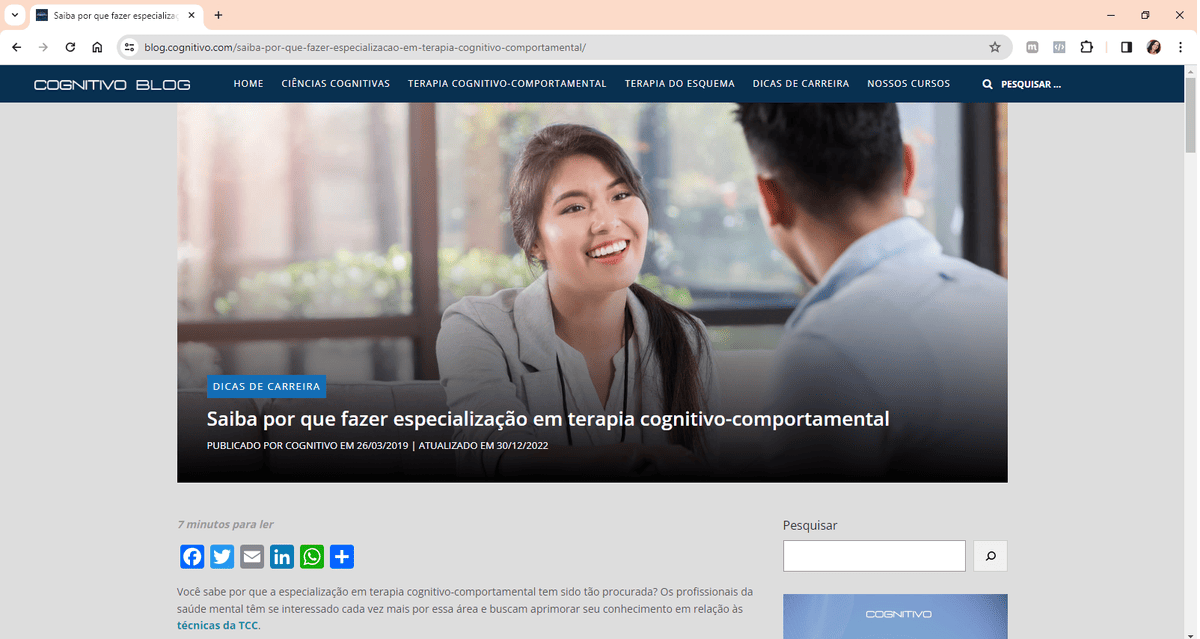Open a new browser tab

pyautogui.click(x=218, y=15)
